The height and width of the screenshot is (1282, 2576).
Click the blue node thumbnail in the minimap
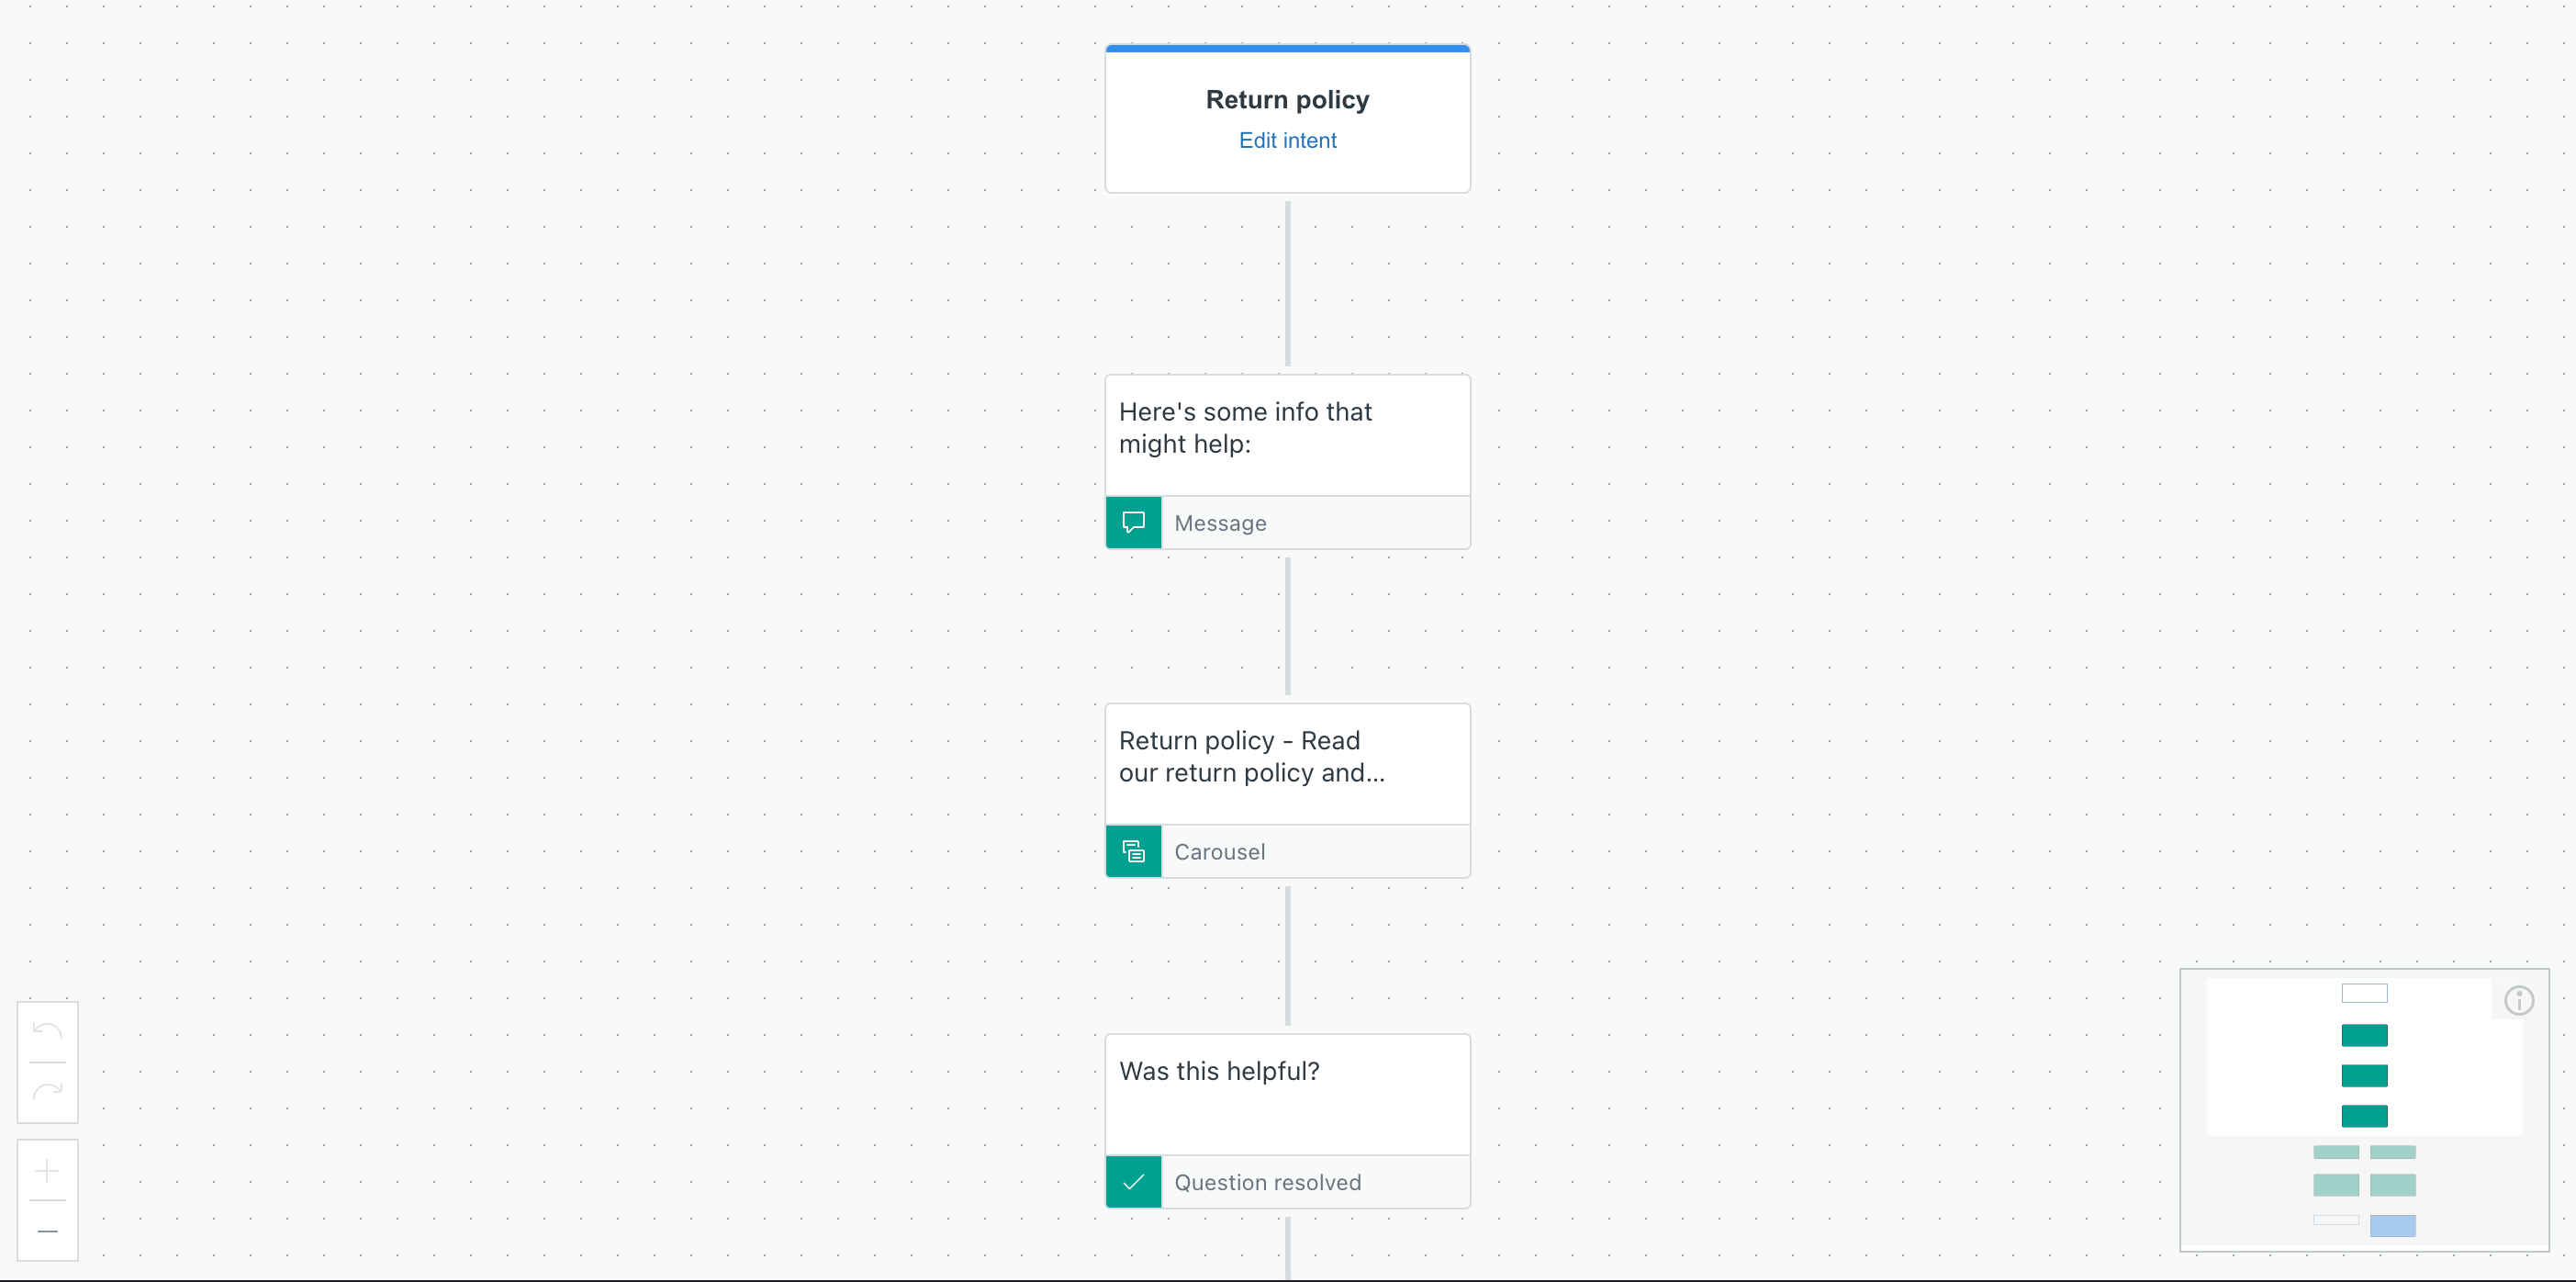[2393, 1225]
